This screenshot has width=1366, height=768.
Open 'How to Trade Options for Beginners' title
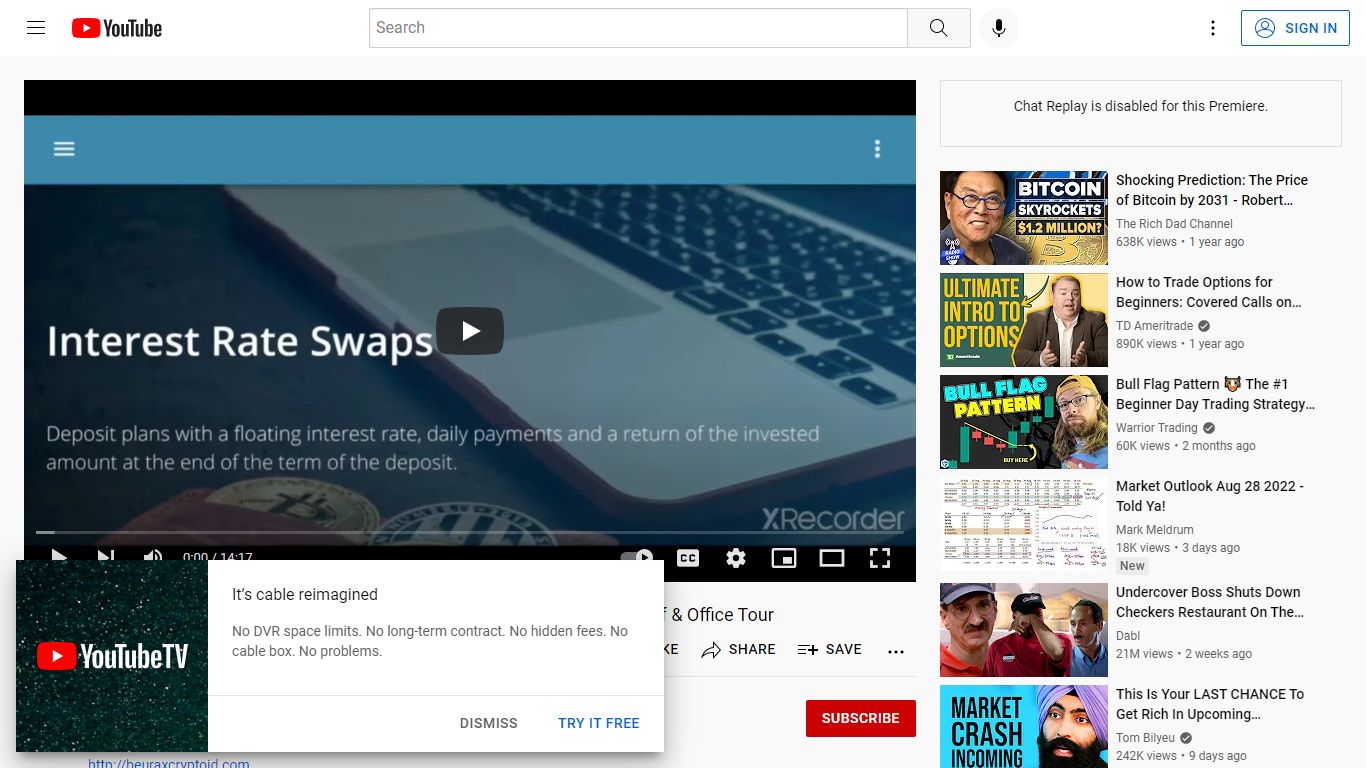coord(1209,292)
